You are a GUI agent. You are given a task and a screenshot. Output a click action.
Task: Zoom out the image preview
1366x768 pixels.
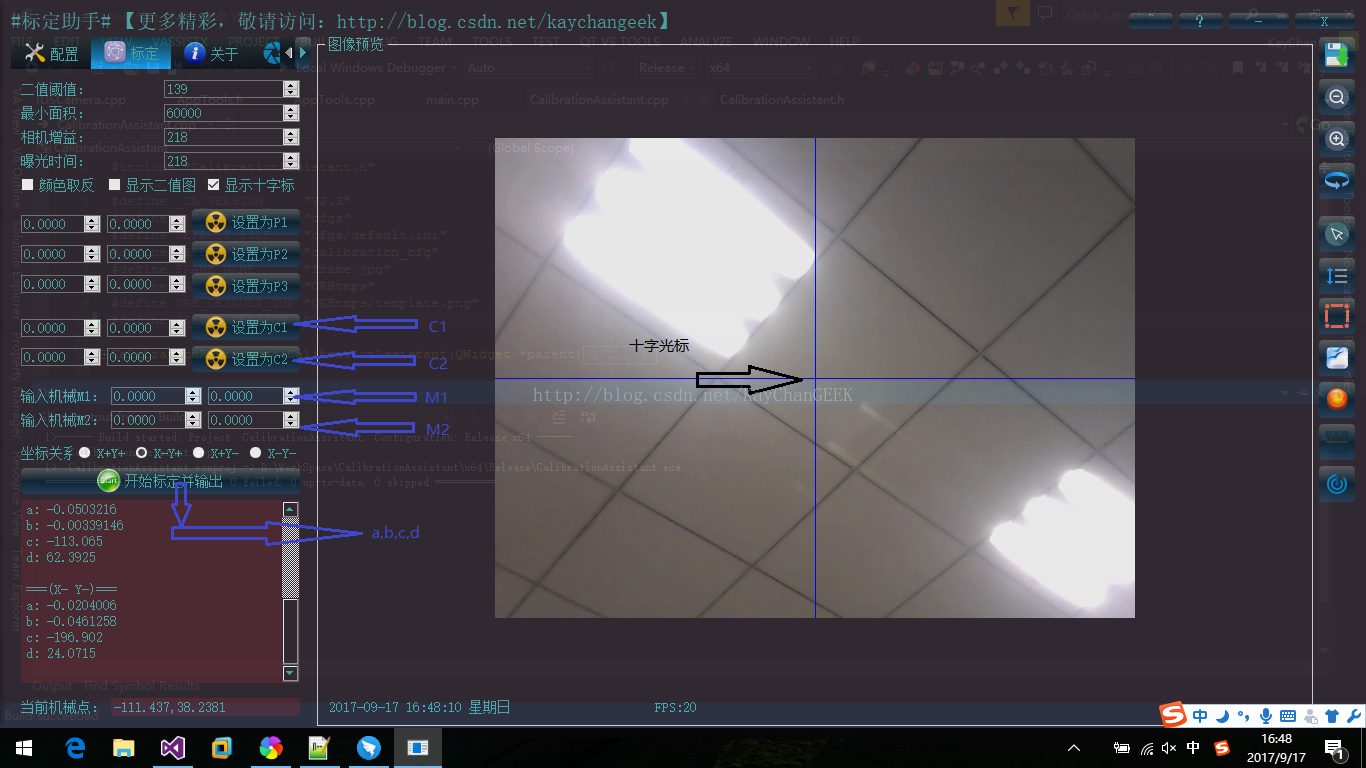[x=1337, y=98]
